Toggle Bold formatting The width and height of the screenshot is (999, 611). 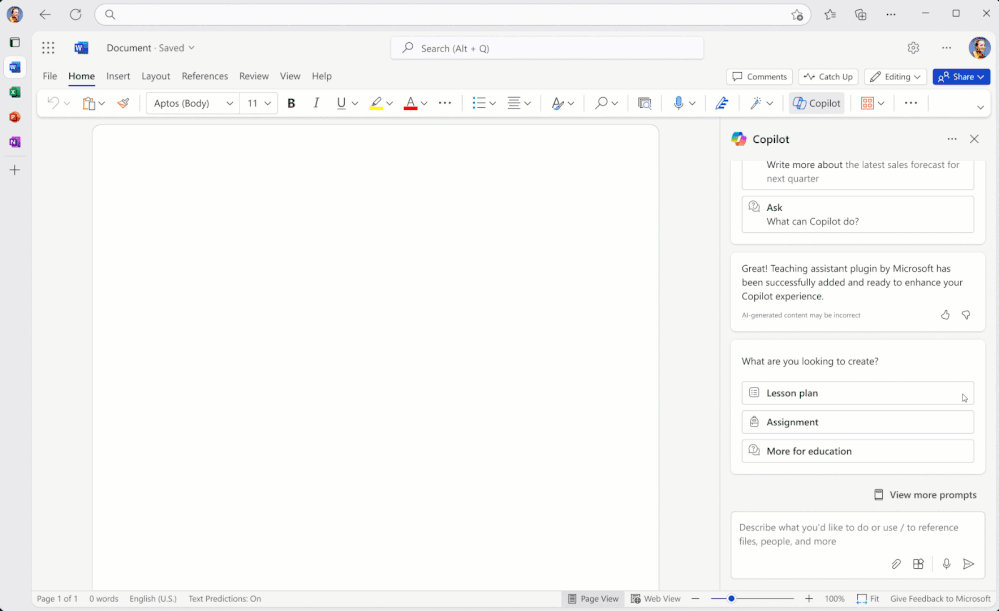291,103
